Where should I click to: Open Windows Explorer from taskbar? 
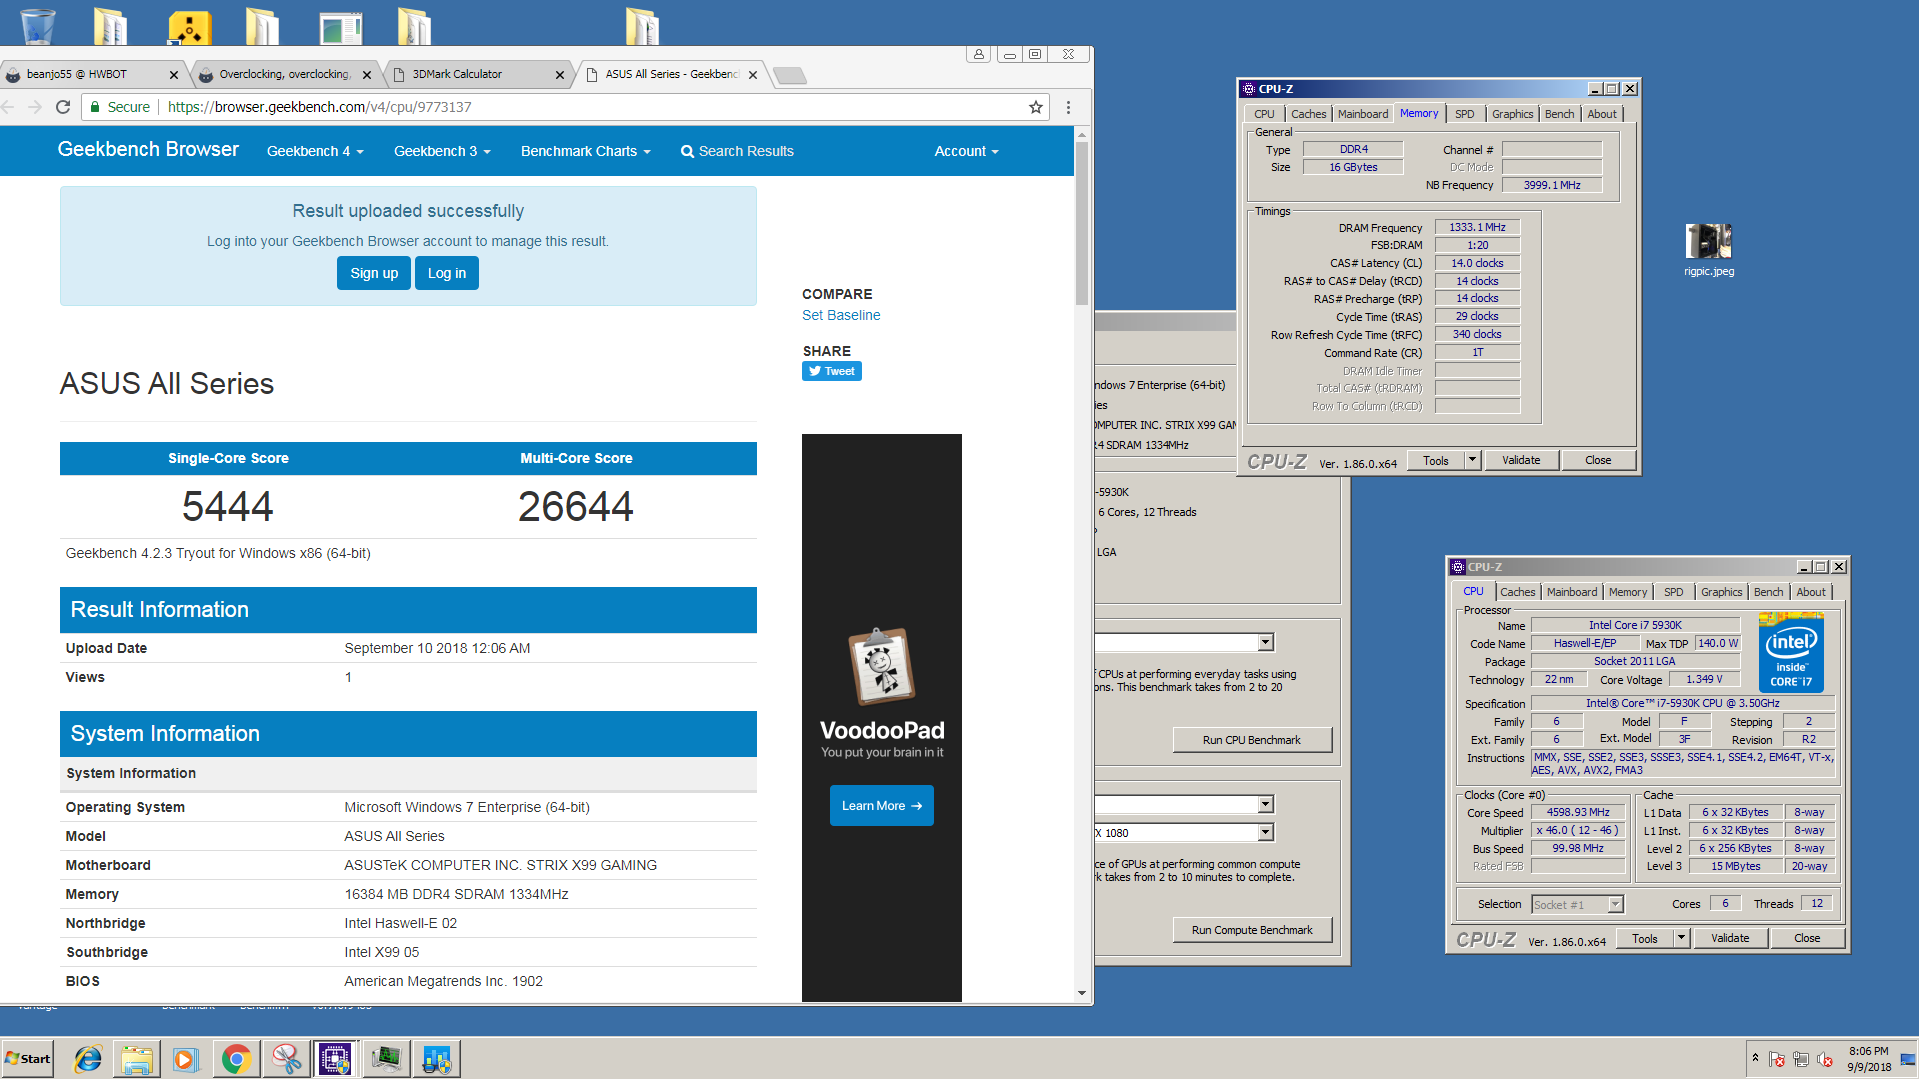137,1058
